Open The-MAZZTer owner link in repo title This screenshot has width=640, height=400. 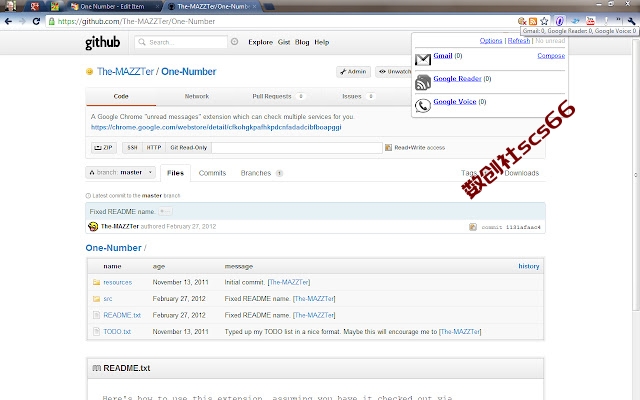coord(125,71)
